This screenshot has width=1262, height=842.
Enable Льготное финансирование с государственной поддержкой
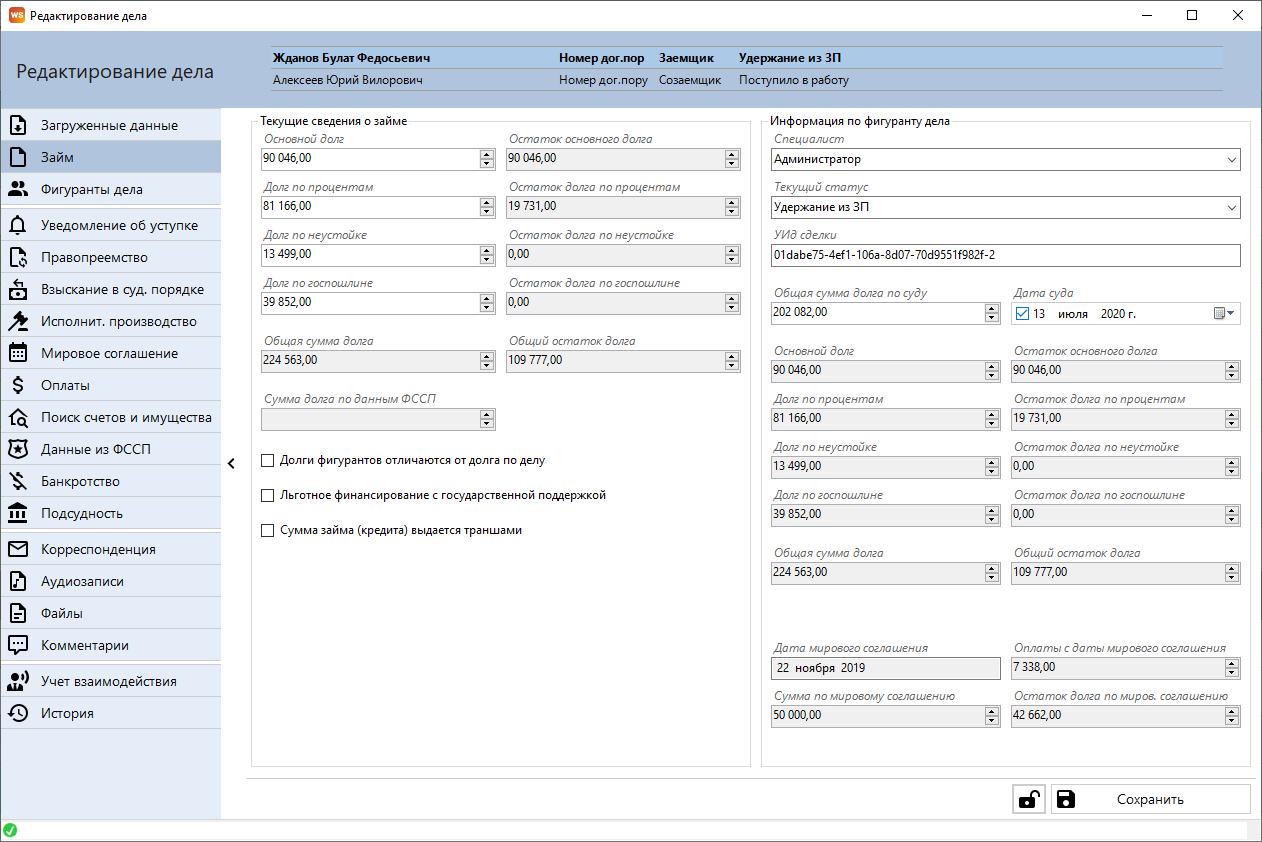(x=267, y=495)
